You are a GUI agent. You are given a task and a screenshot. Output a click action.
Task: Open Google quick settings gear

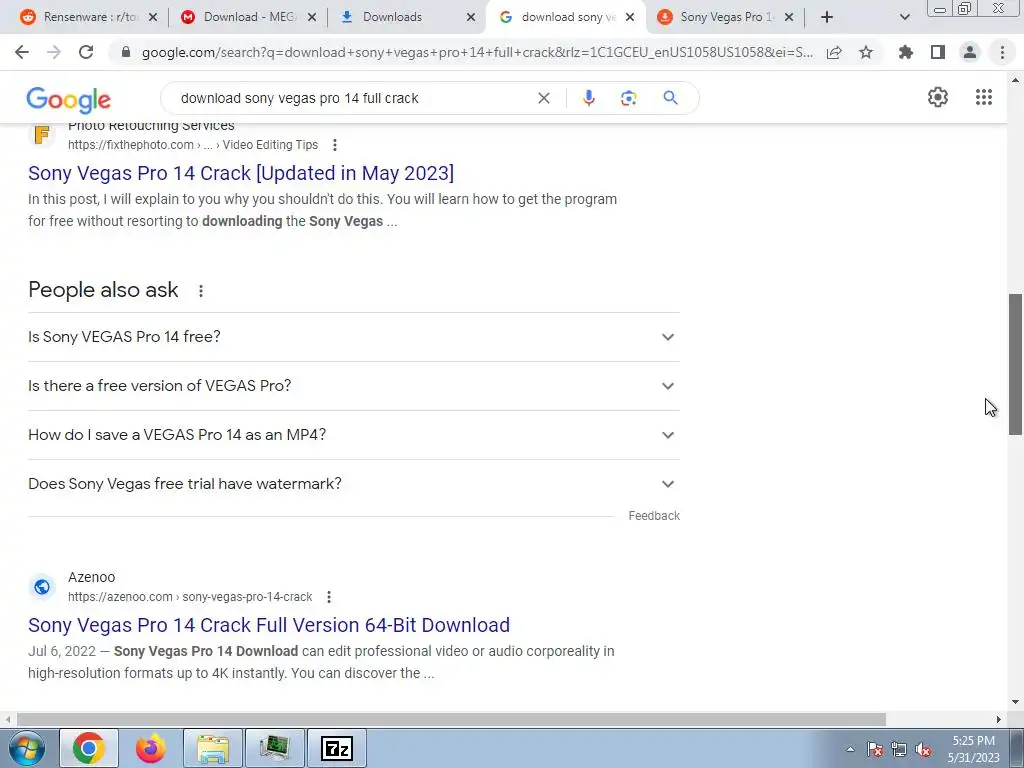click(x=938, y=97)
